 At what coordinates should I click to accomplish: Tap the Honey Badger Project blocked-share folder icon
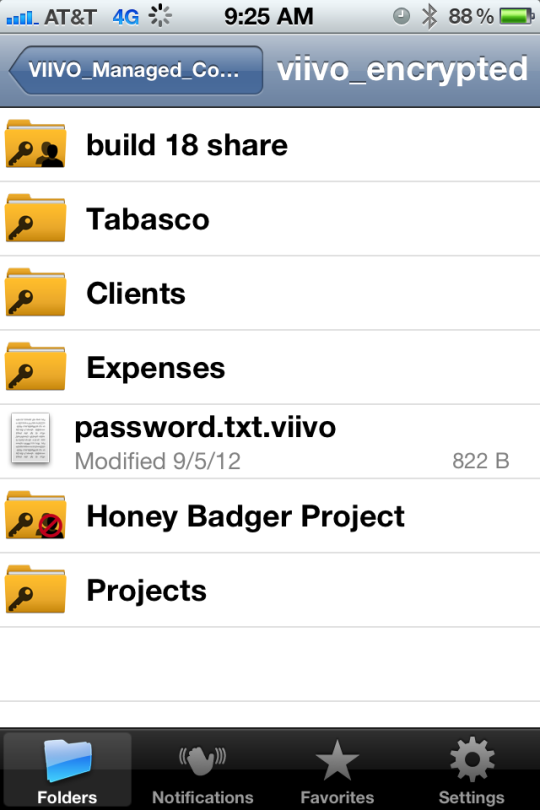(x=35, y=515)
